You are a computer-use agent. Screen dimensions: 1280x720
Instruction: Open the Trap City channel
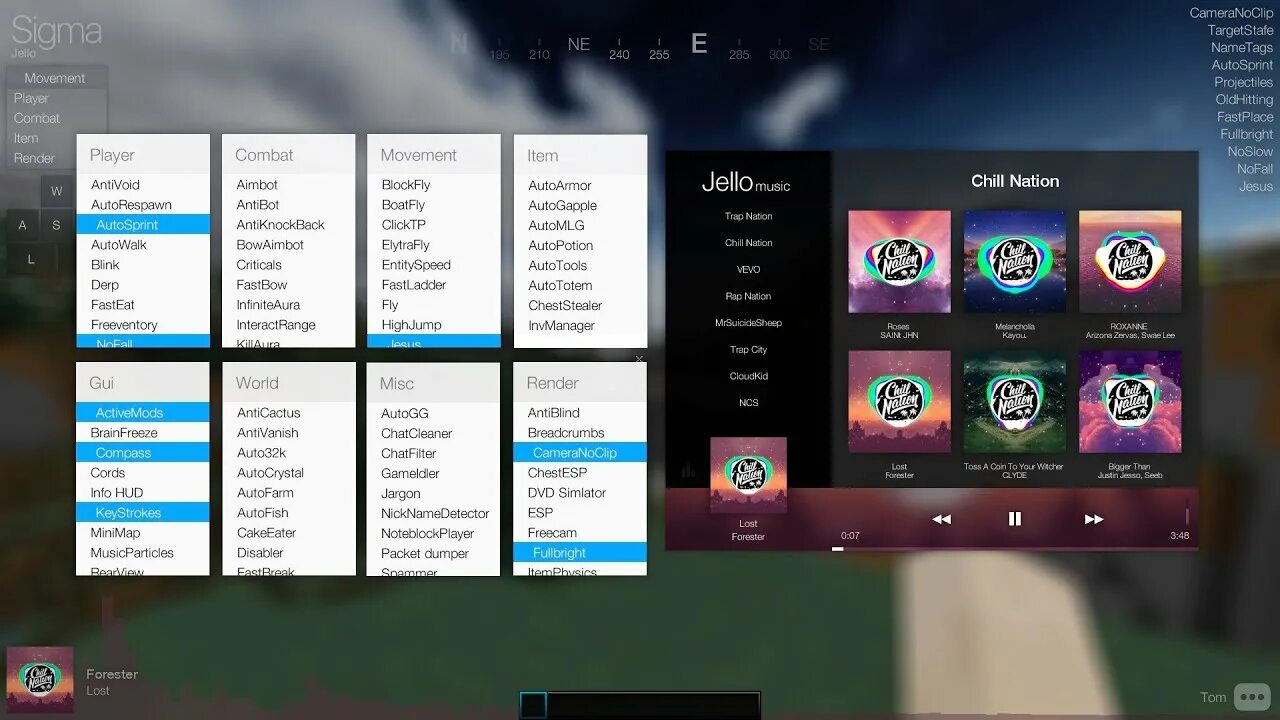coord(749,350)
